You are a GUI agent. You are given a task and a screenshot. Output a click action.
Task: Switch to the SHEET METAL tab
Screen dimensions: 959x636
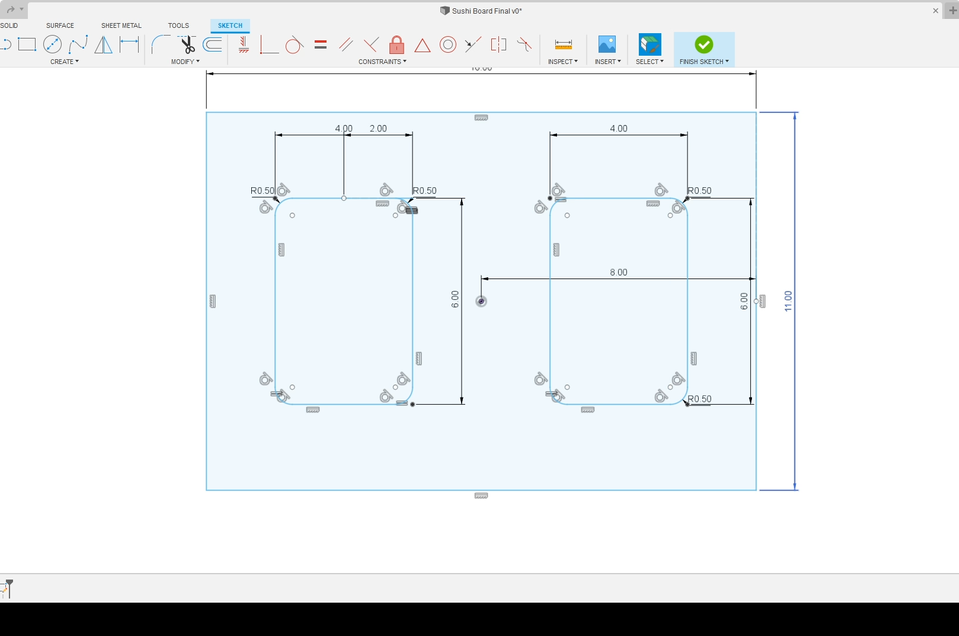point(121,26)
